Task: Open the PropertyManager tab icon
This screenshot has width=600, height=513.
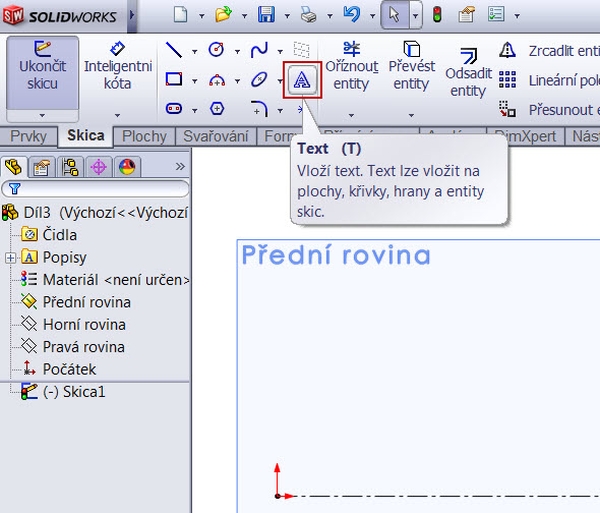Action: (x=41, y=166)
